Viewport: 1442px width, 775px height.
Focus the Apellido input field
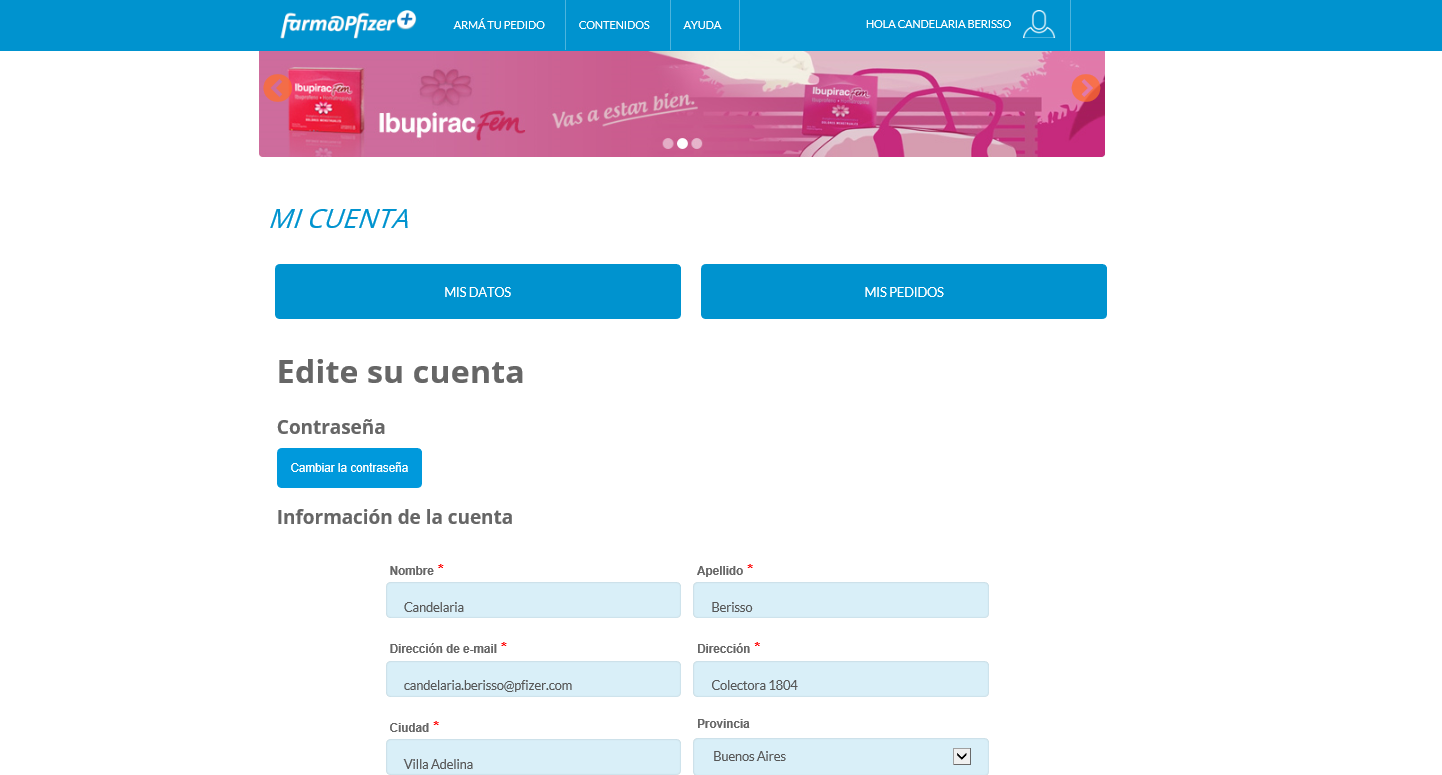click(x=841, y=600)
